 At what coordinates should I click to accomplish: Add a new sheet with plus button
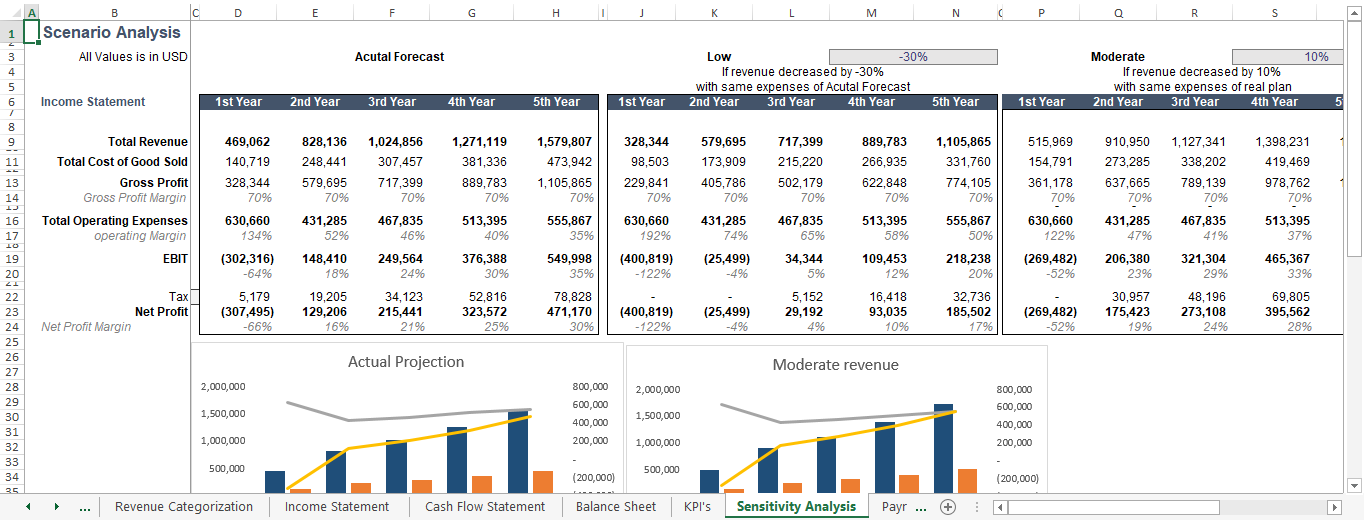pos(948,507)
